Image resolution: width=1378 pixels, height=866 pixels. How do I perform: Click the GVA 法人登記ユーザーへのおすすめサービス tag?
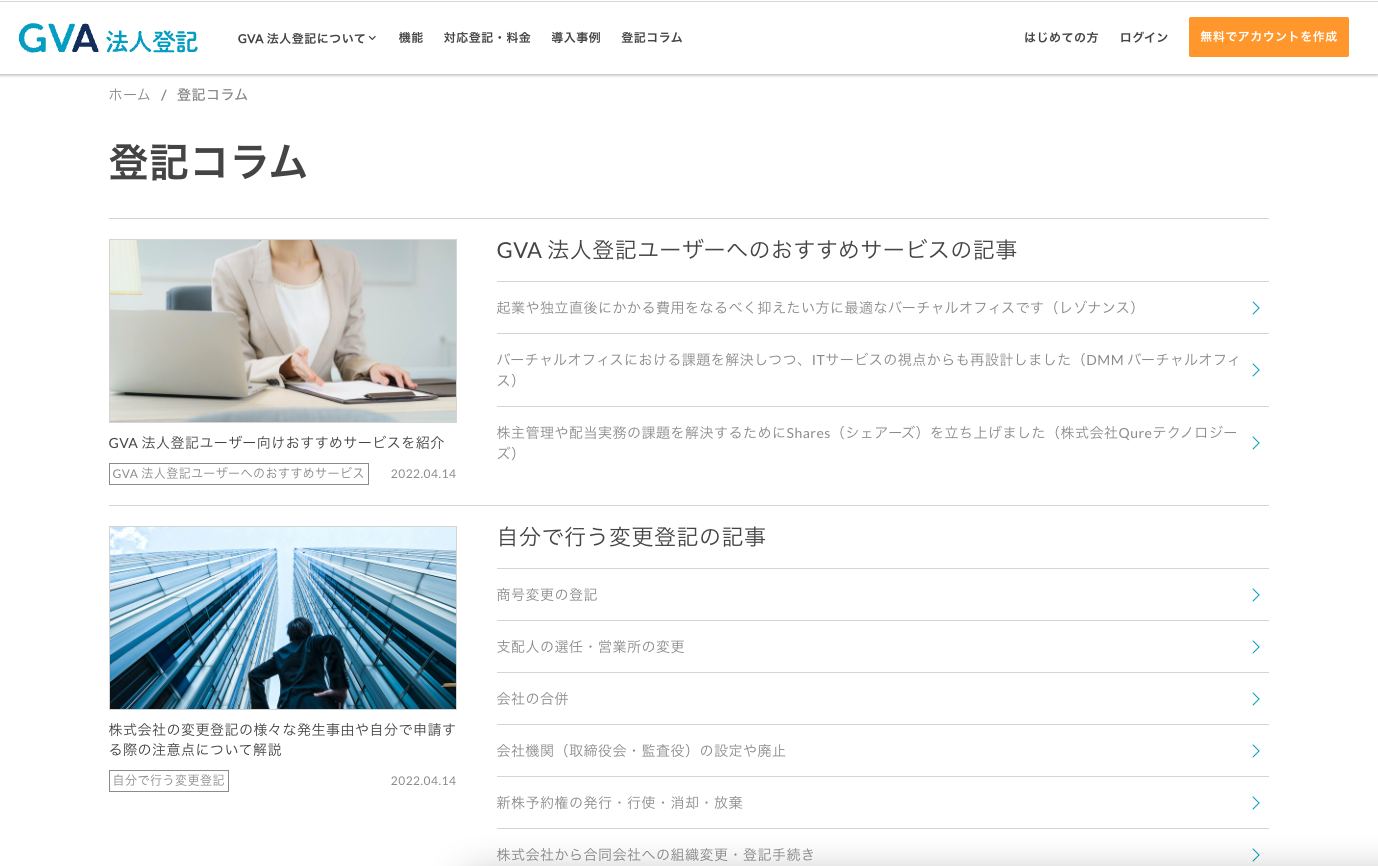pos(238,474)
